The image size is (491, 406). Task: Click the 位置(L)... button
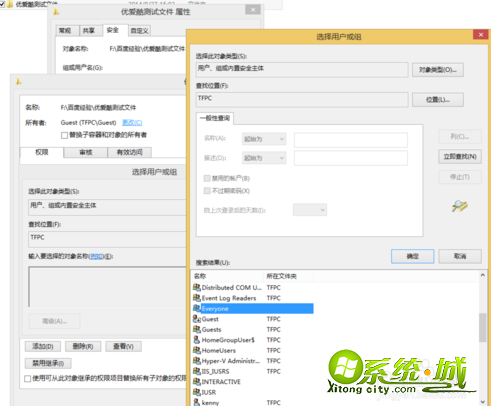pos(438,100)
